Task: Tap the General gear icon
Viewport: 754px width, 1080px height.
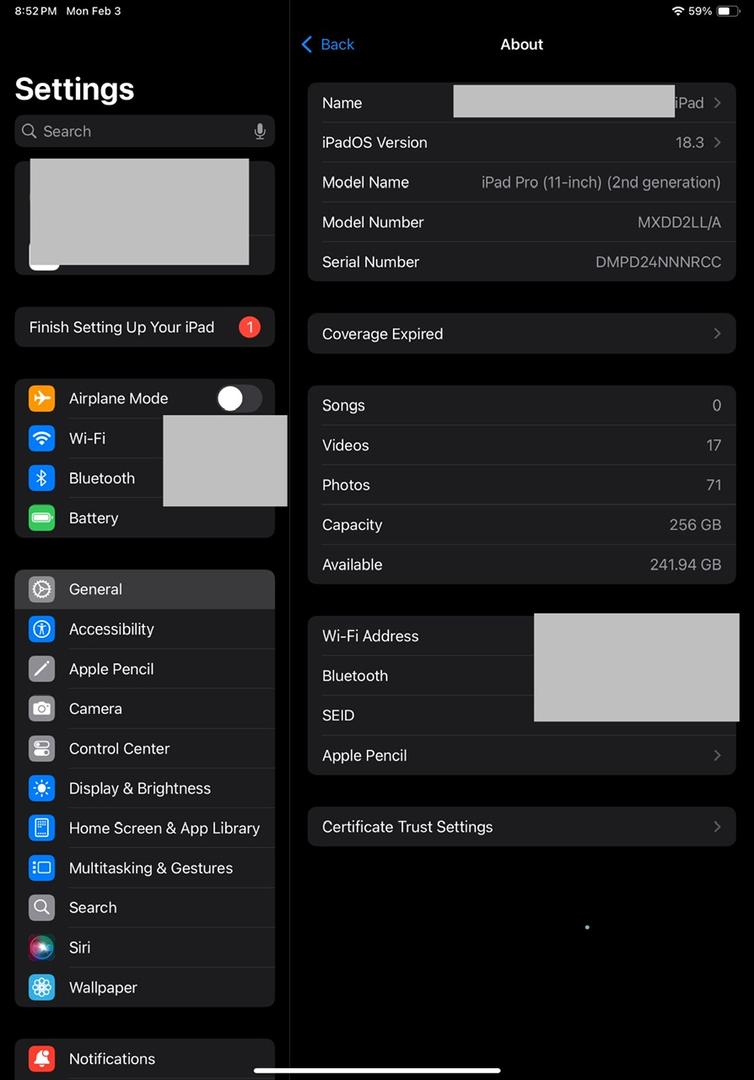Action: (x=42, y=589)
